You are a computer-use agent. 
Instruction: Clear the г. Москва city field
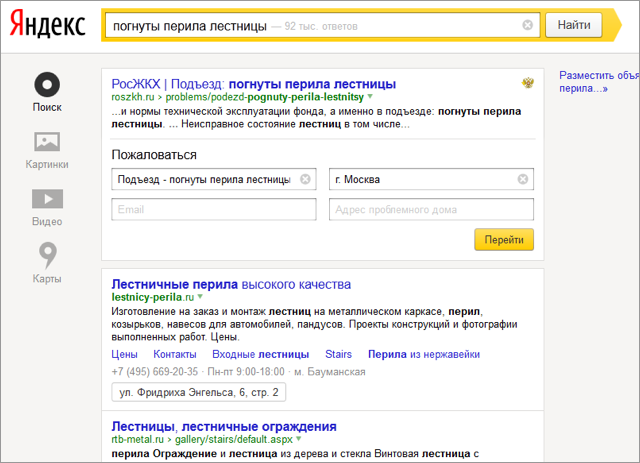[x=522, y=180]
